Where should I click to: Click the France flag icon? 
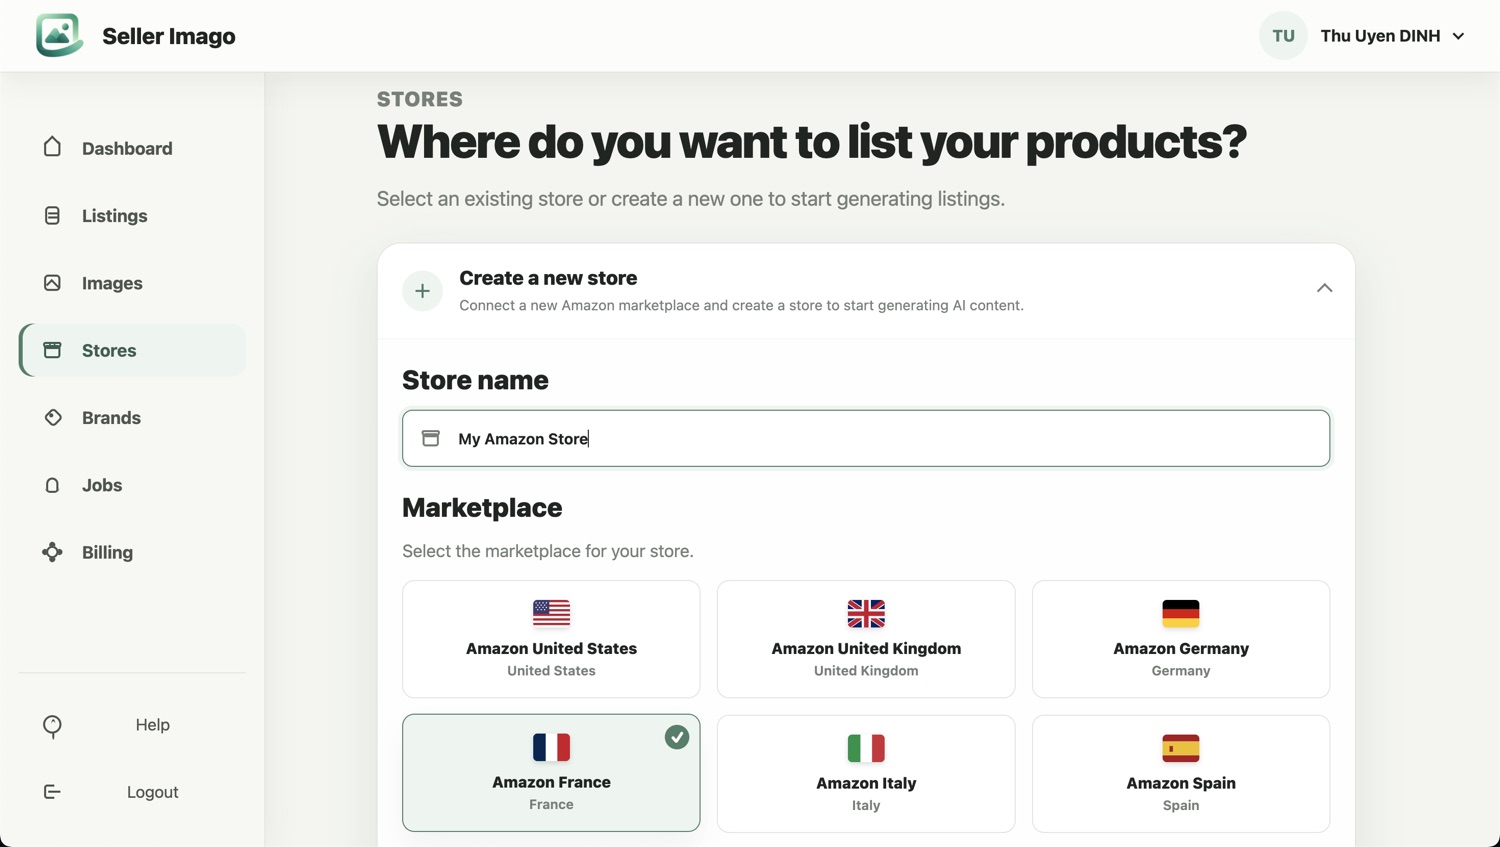[x=551, y=747]
